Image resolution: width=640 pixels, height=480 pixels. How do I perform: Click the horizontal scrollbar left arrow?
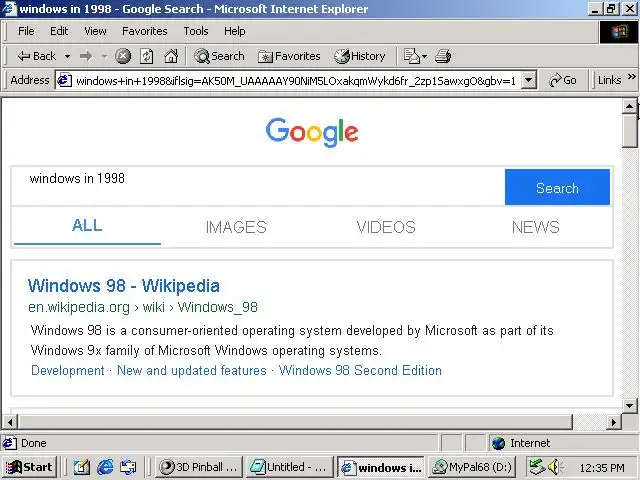(10, 422)
